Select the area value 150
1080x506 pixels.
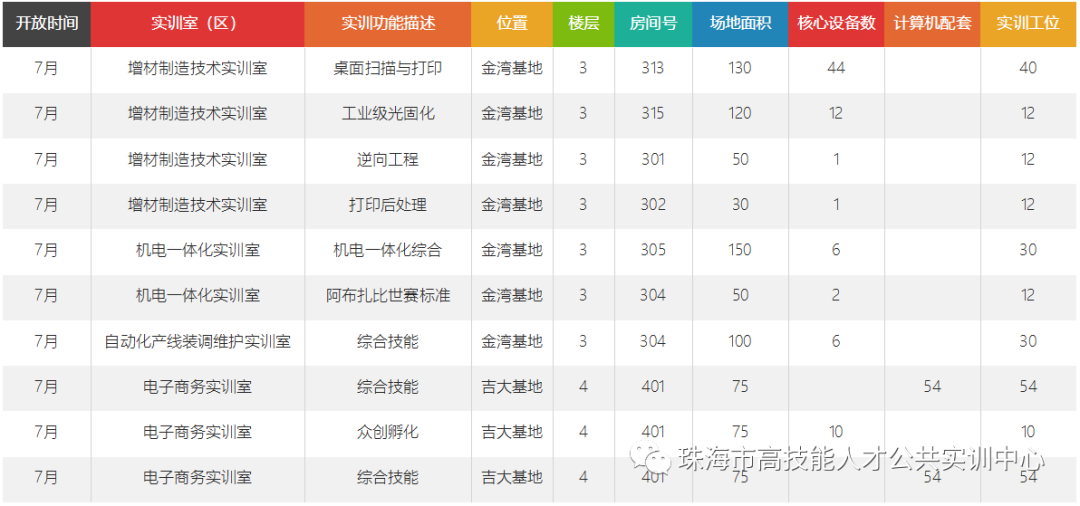click(x=740, y=250)
